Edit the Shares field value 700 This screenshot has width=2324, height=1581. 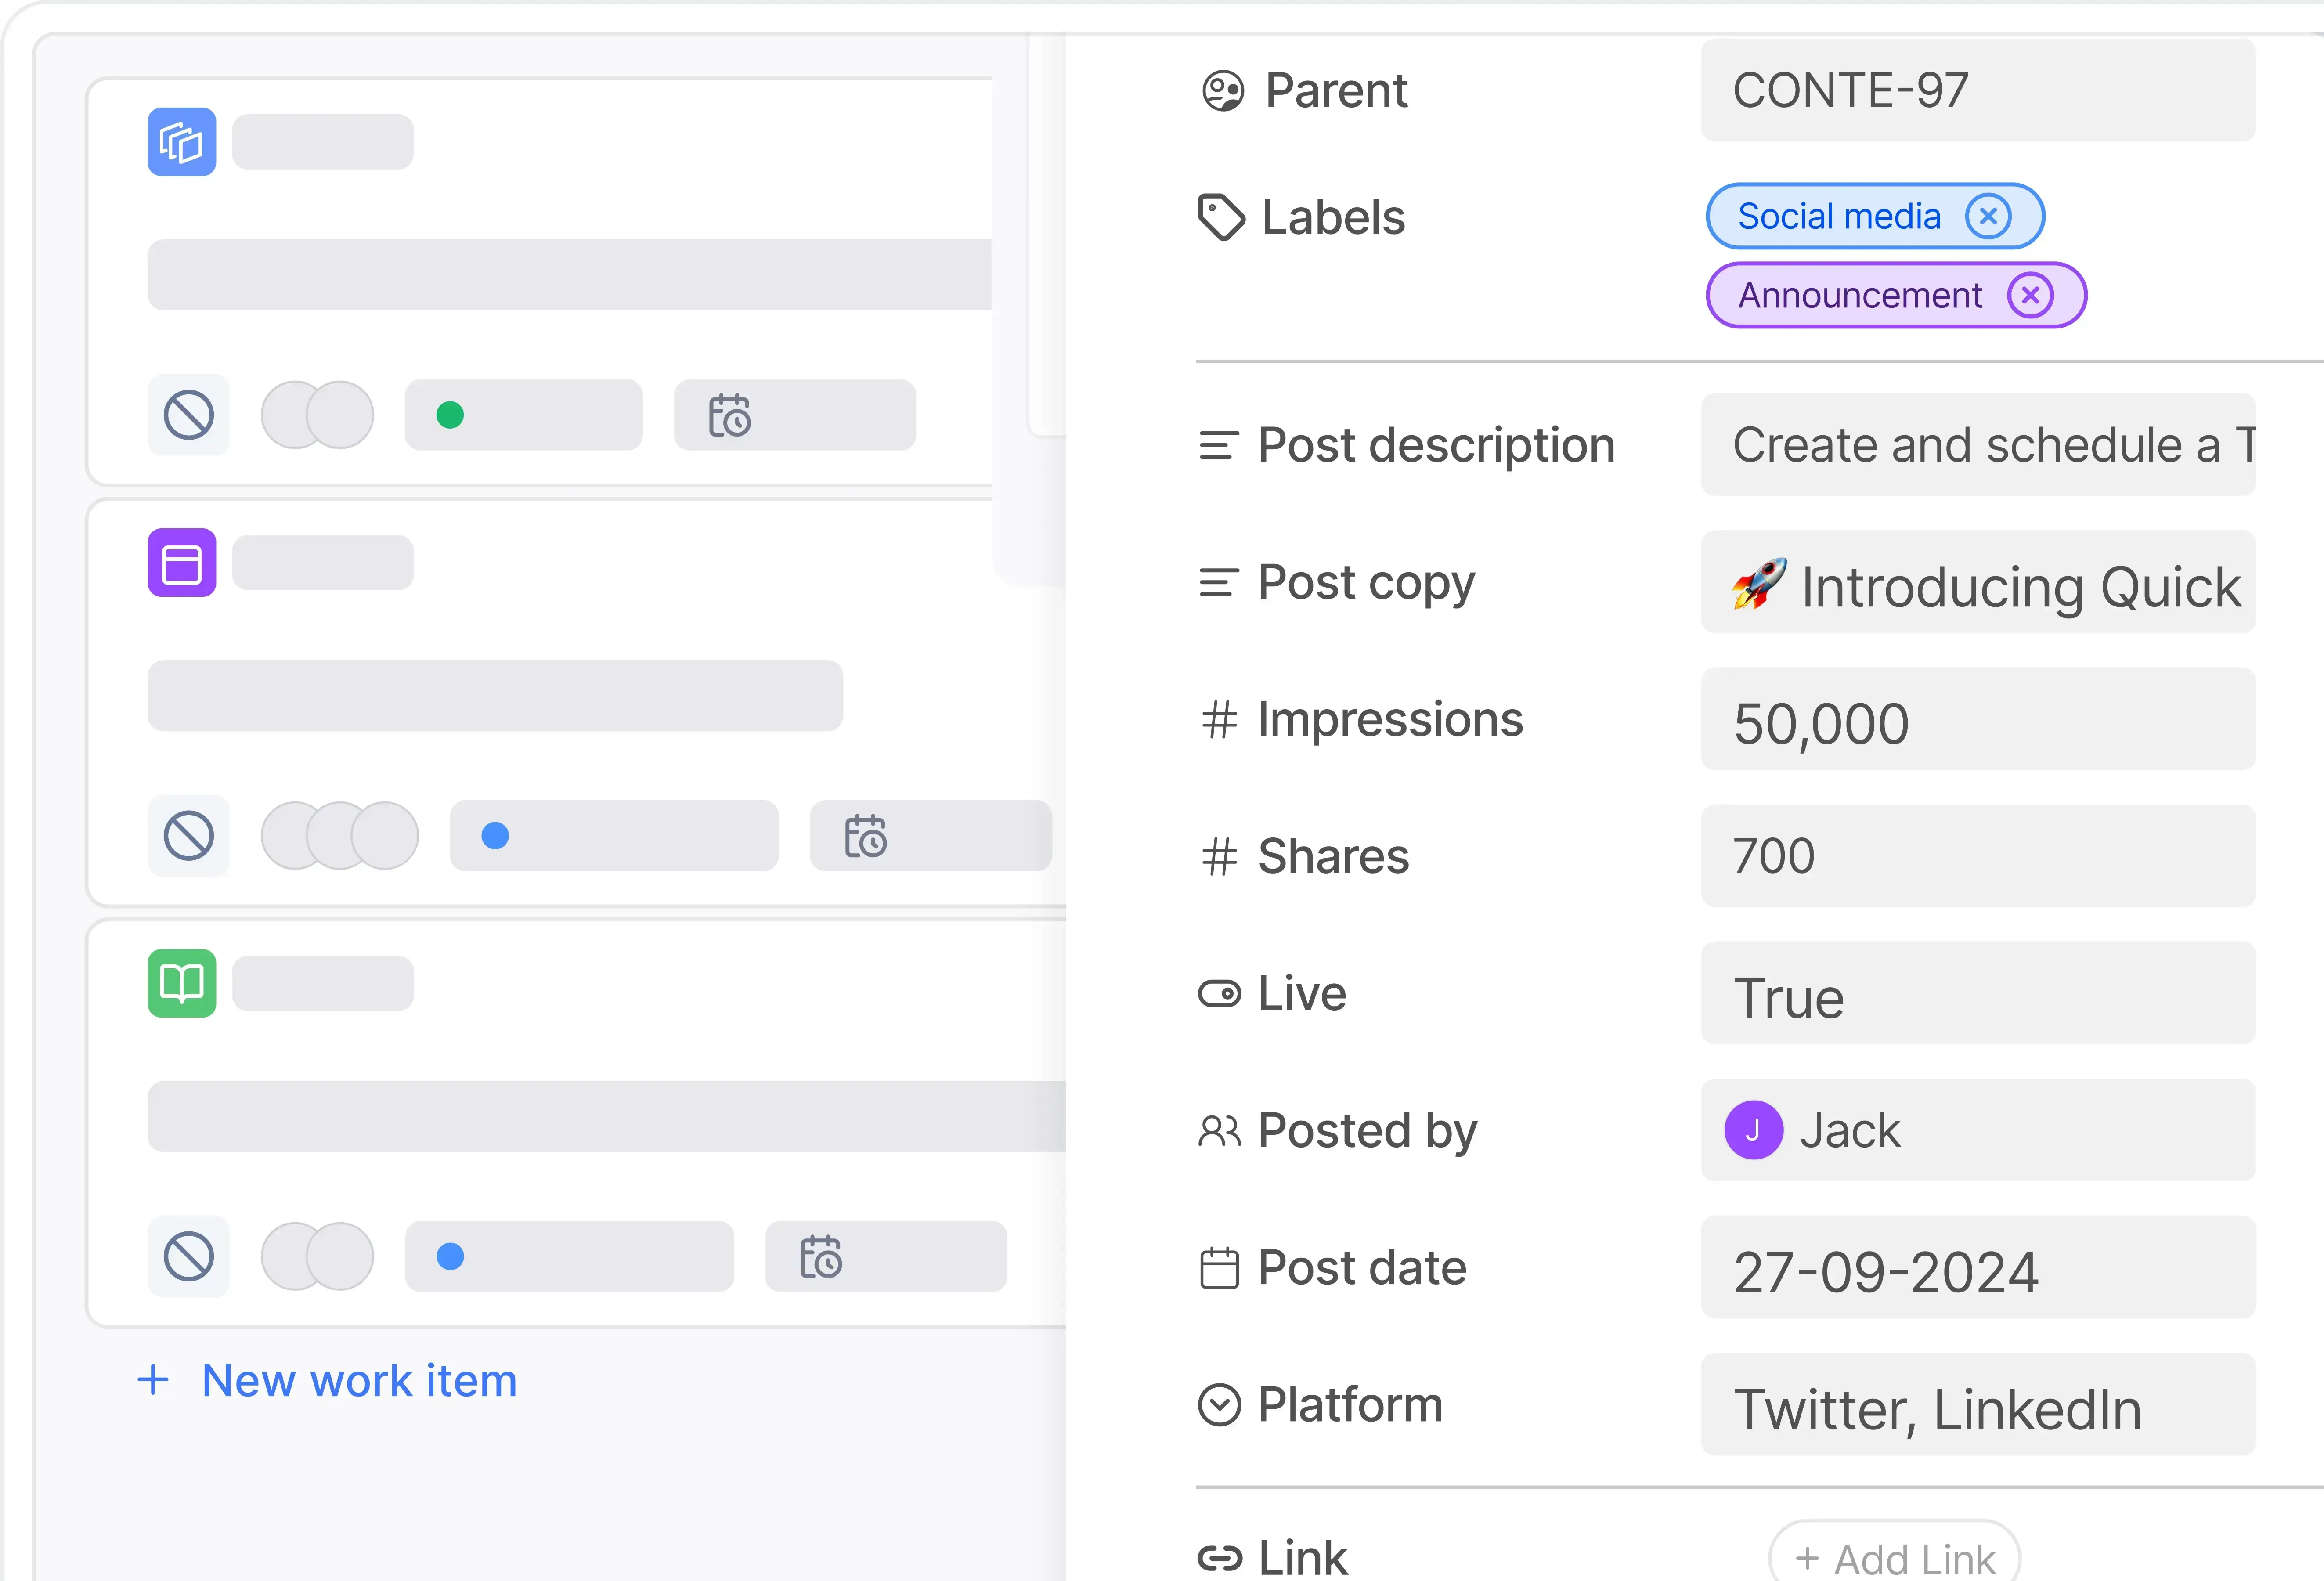(1977, 857)
